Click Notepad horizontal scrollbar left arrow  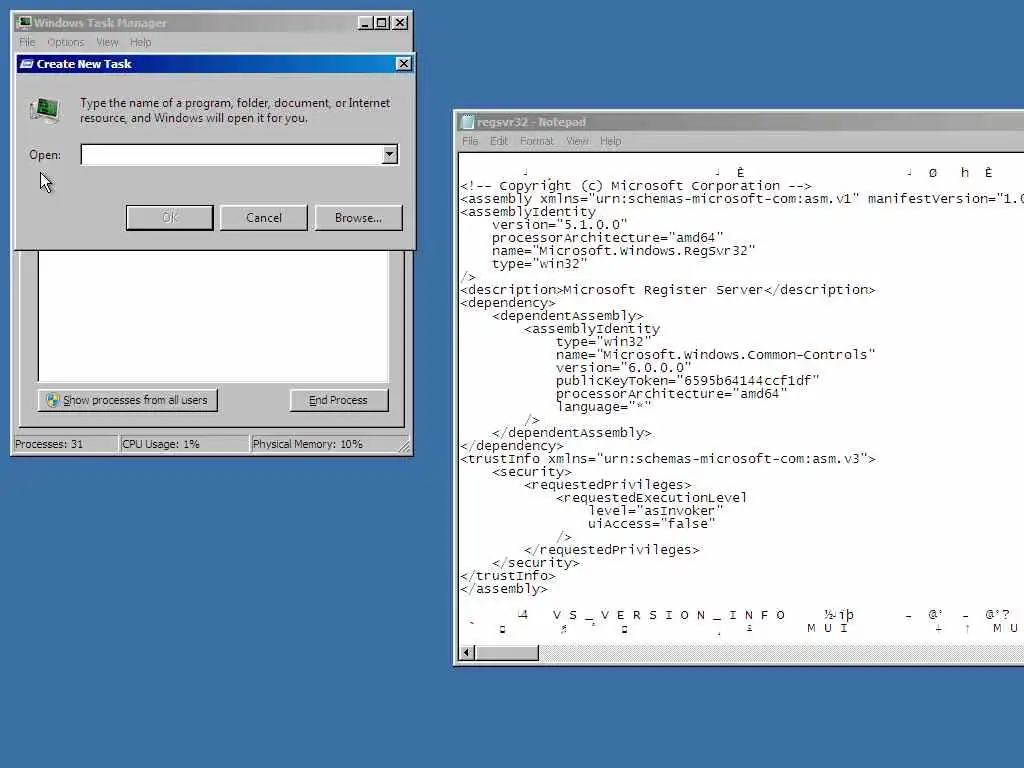[467, 652]
